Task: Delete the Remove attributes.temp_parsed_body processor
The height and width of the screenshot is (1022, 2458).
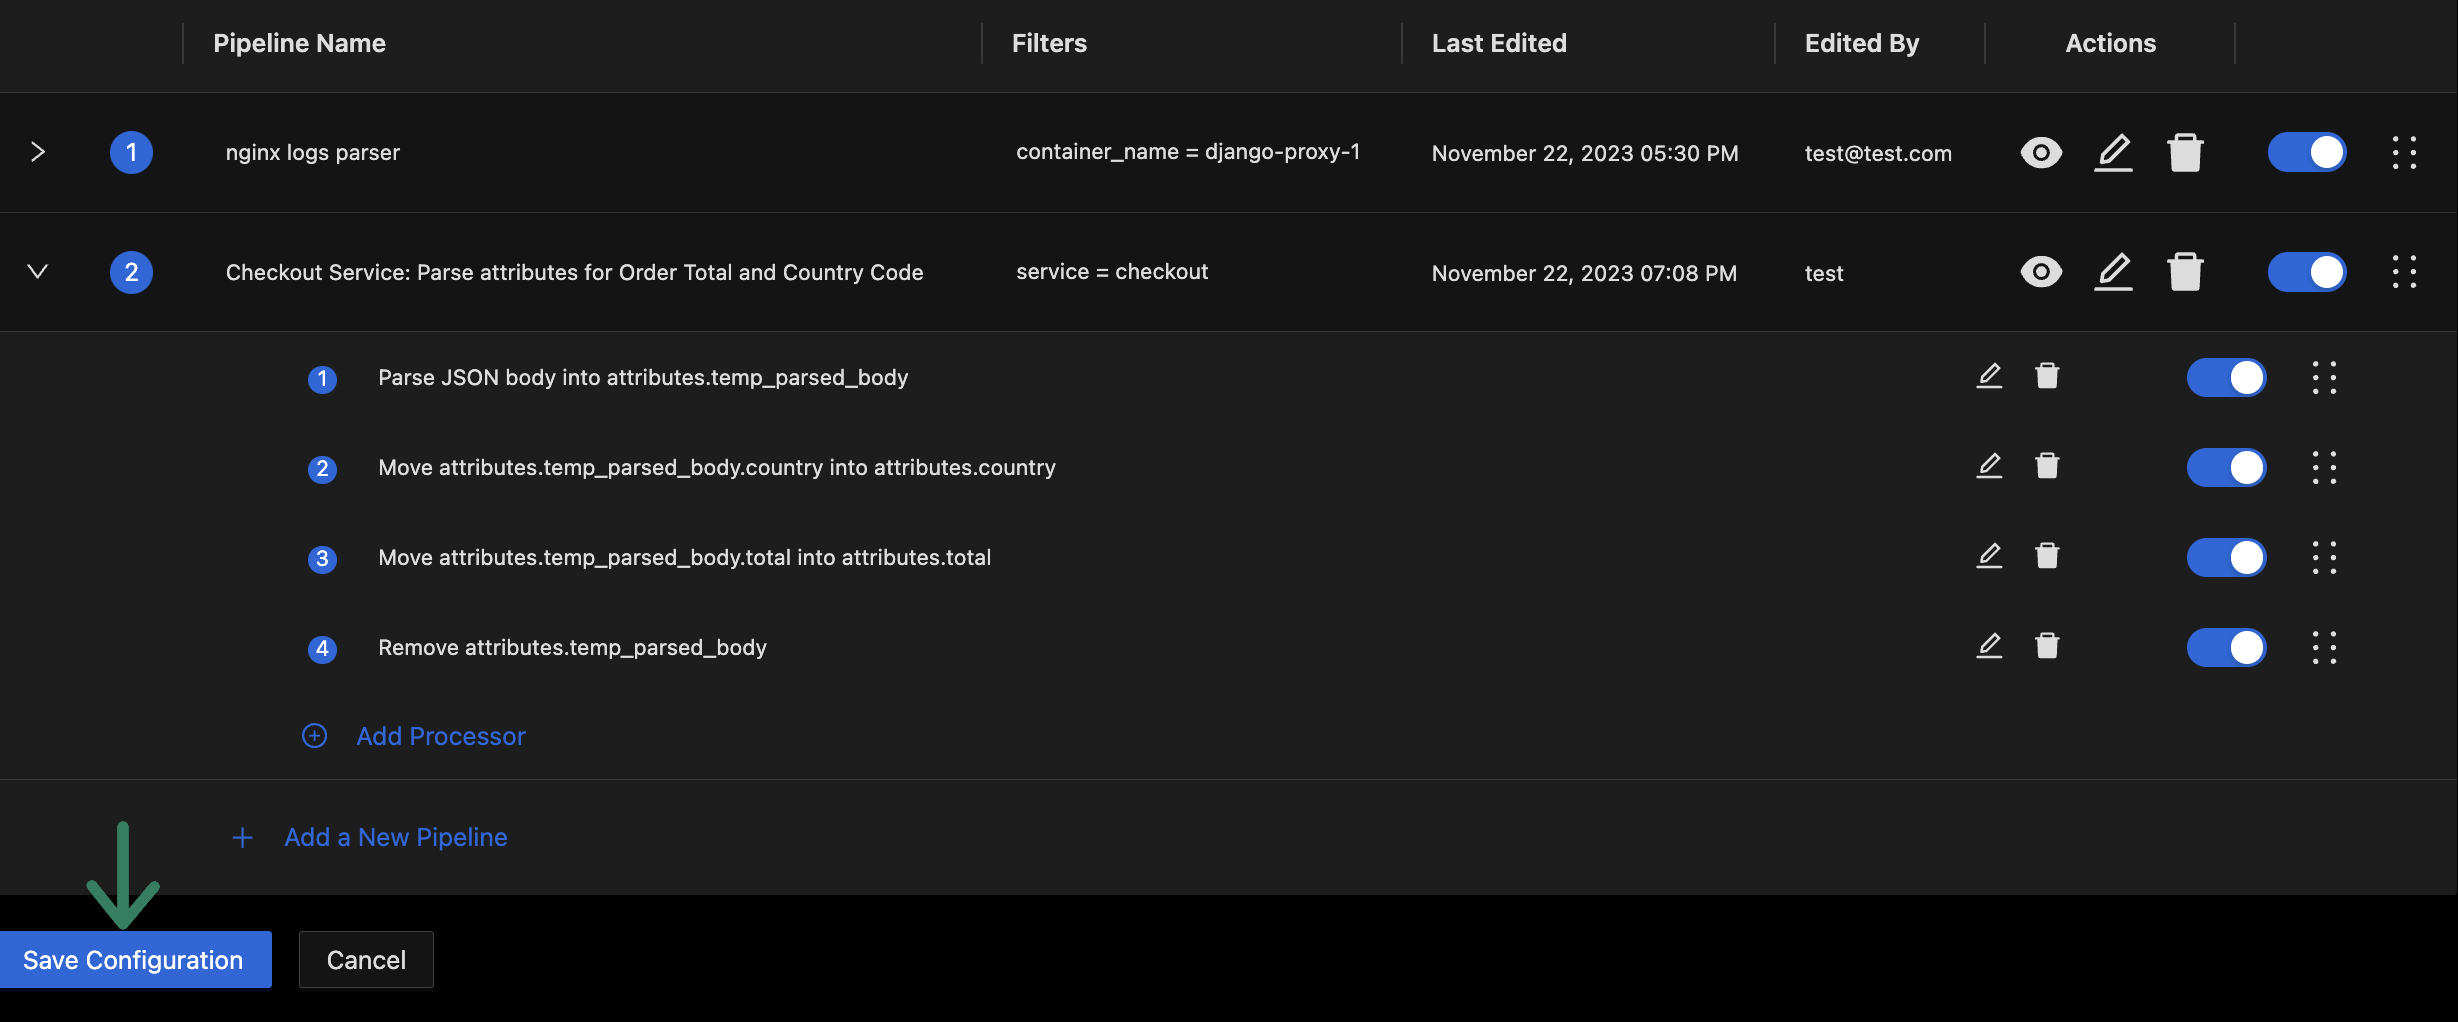Action: point(2047,646)
